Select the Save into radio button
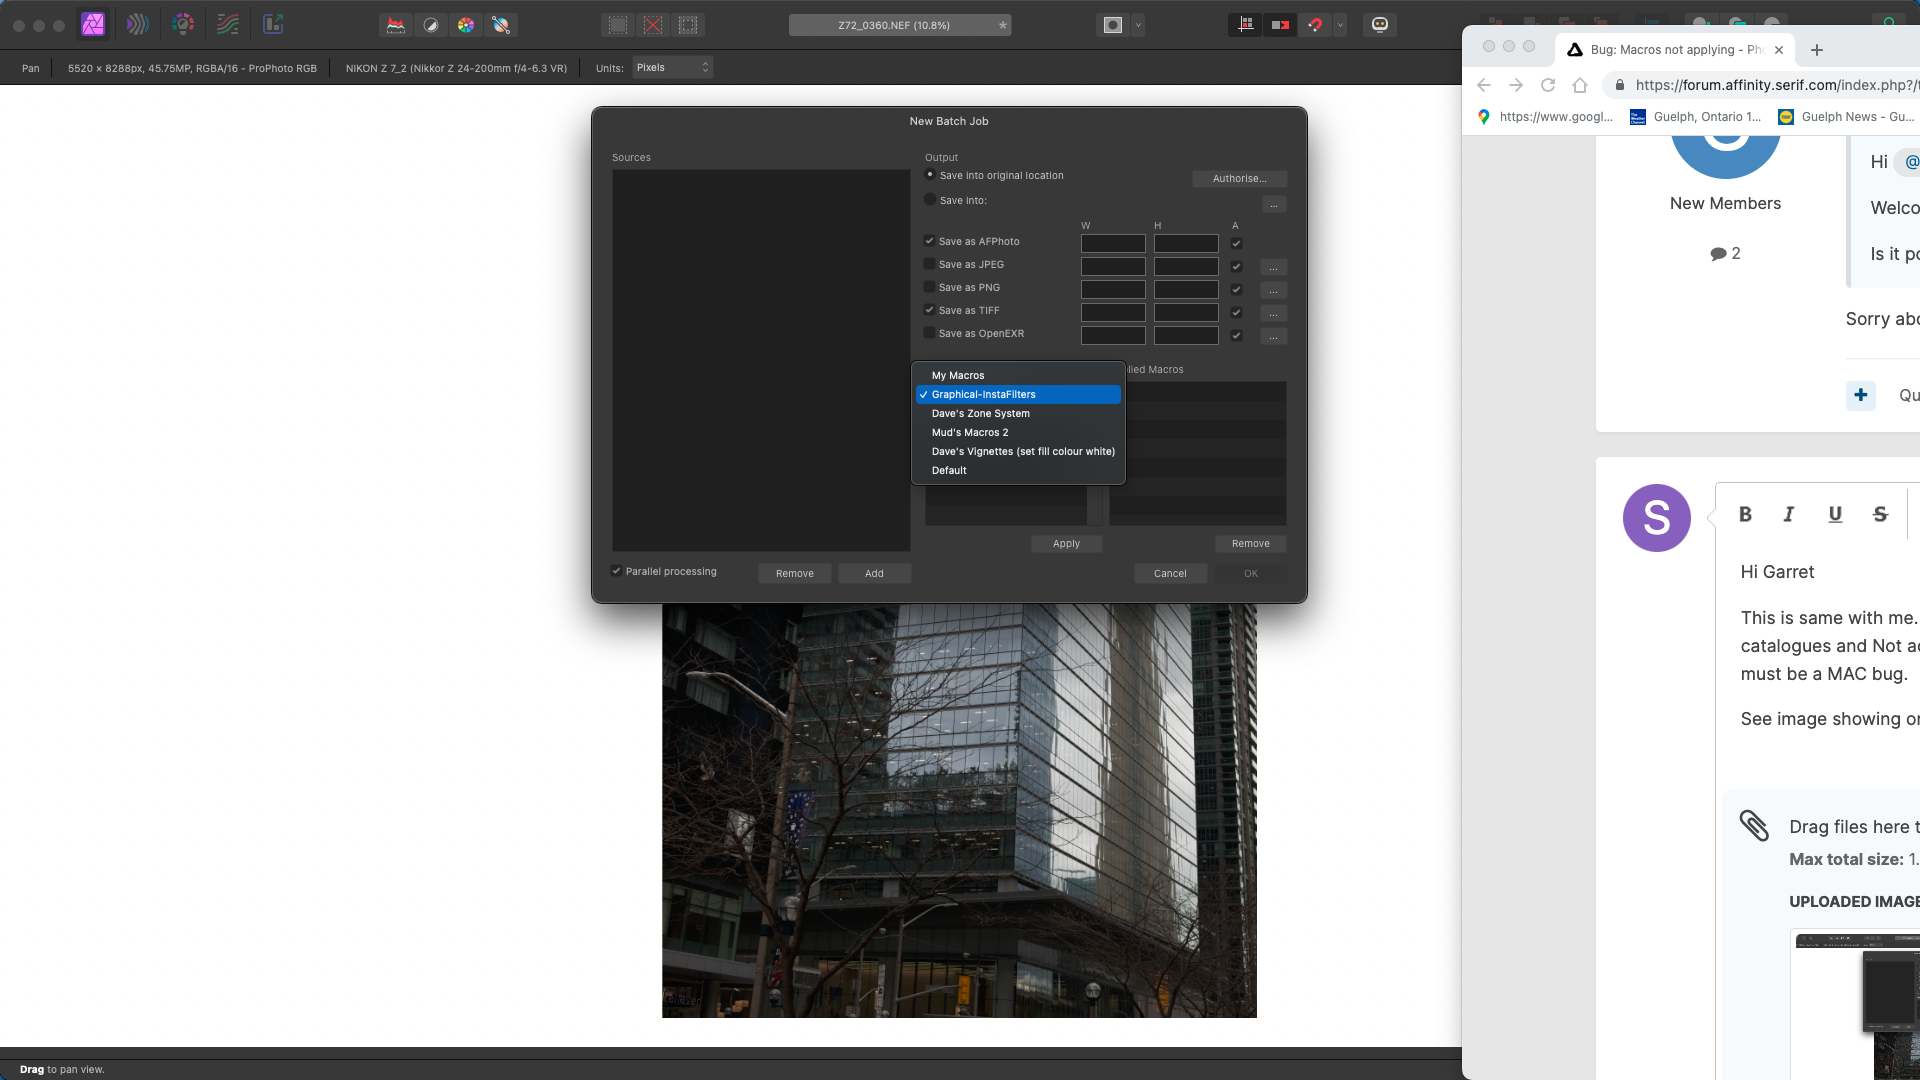1920x1080 pixels. tap(930, 199)
